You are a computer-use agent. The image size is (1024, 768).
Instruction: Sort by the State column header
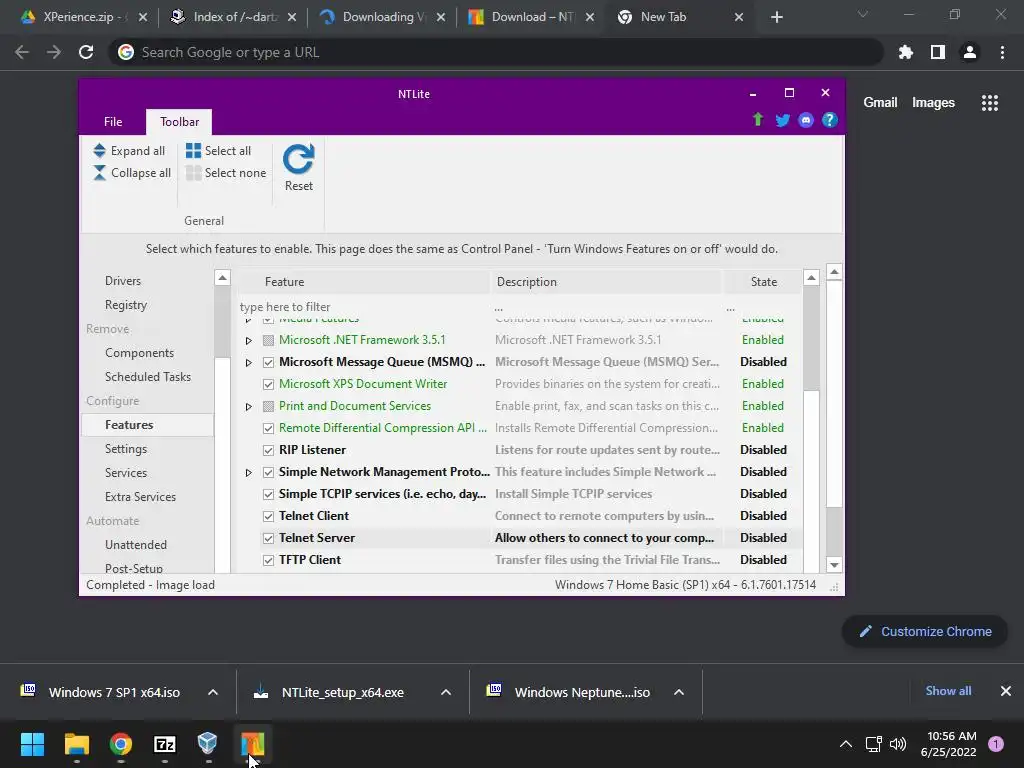coord(763,282)
